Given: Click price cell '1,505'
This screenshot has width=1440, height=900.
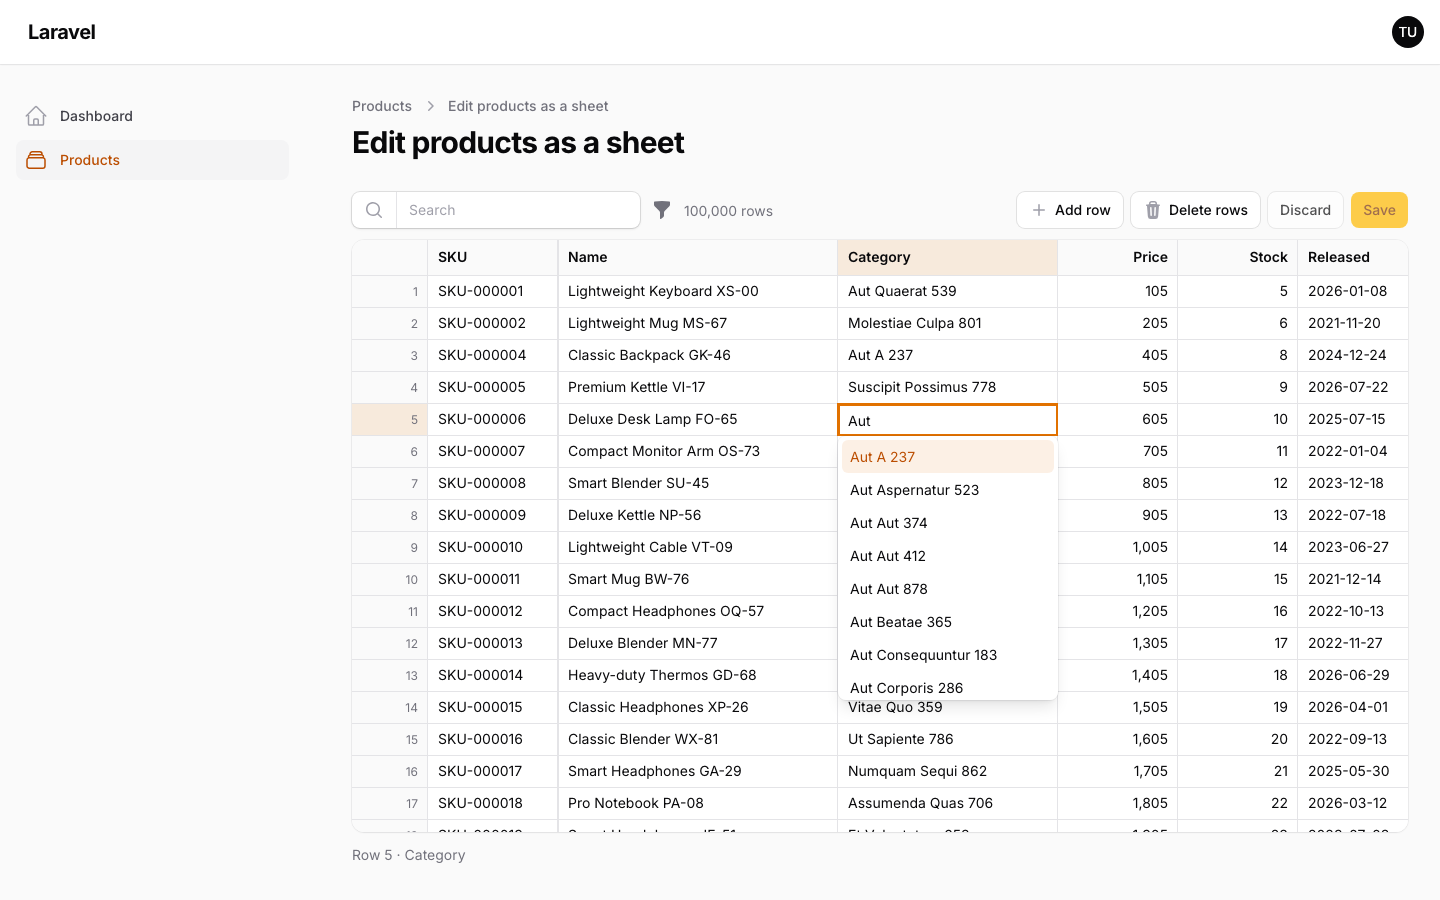Looking at the screenshot, I should point(1118,707).
